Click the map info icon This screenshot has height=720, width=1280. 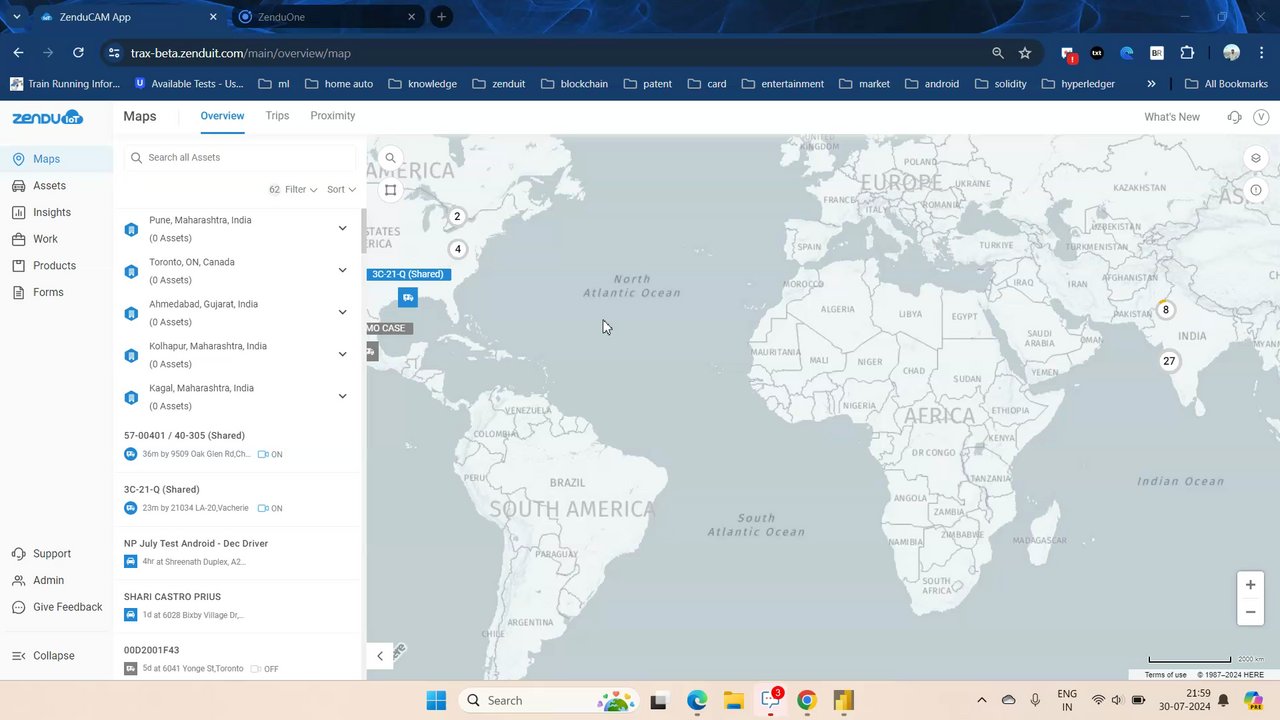click(x=1256, y=190)
